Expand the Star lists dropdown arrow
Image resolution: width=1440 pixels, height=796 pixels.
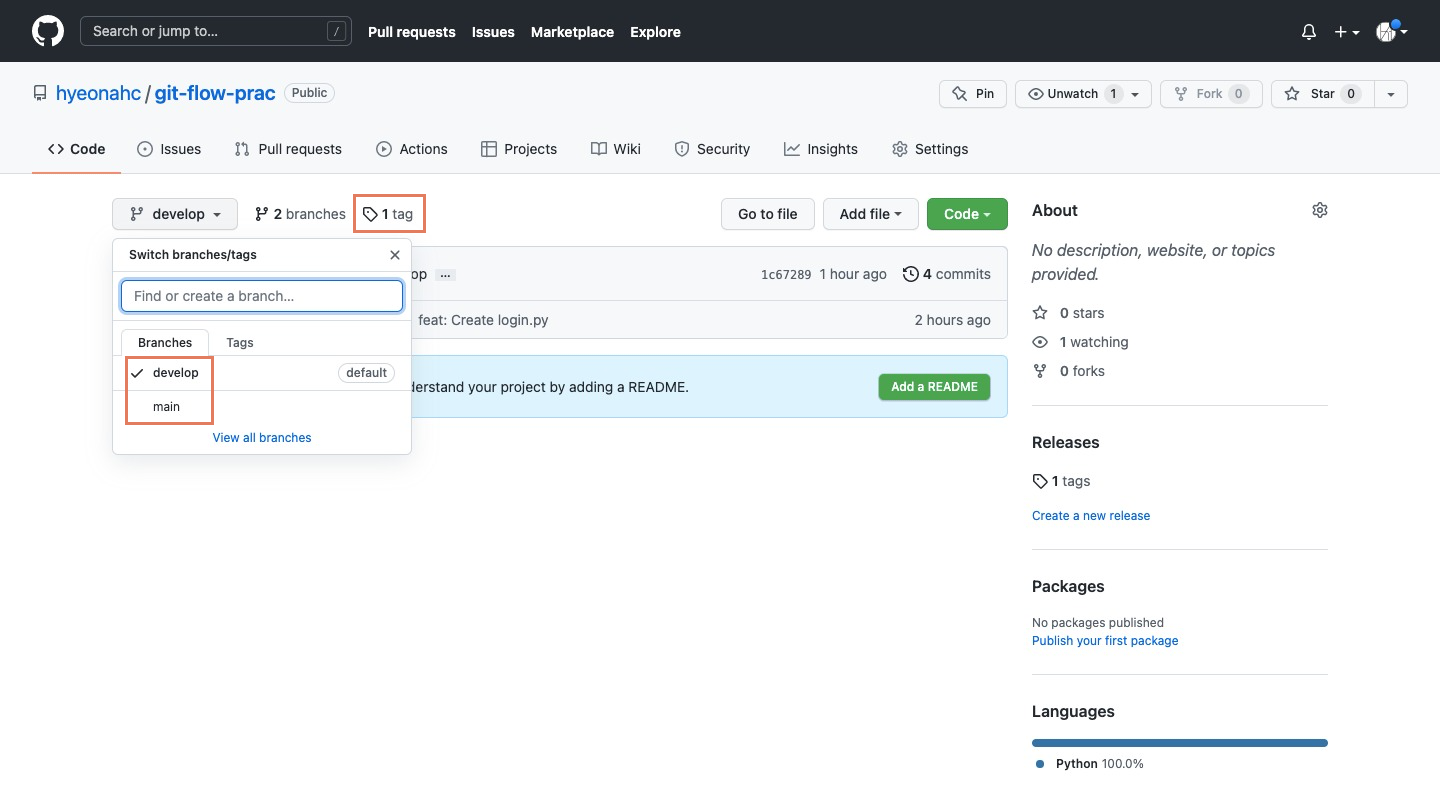[1391, 94]
